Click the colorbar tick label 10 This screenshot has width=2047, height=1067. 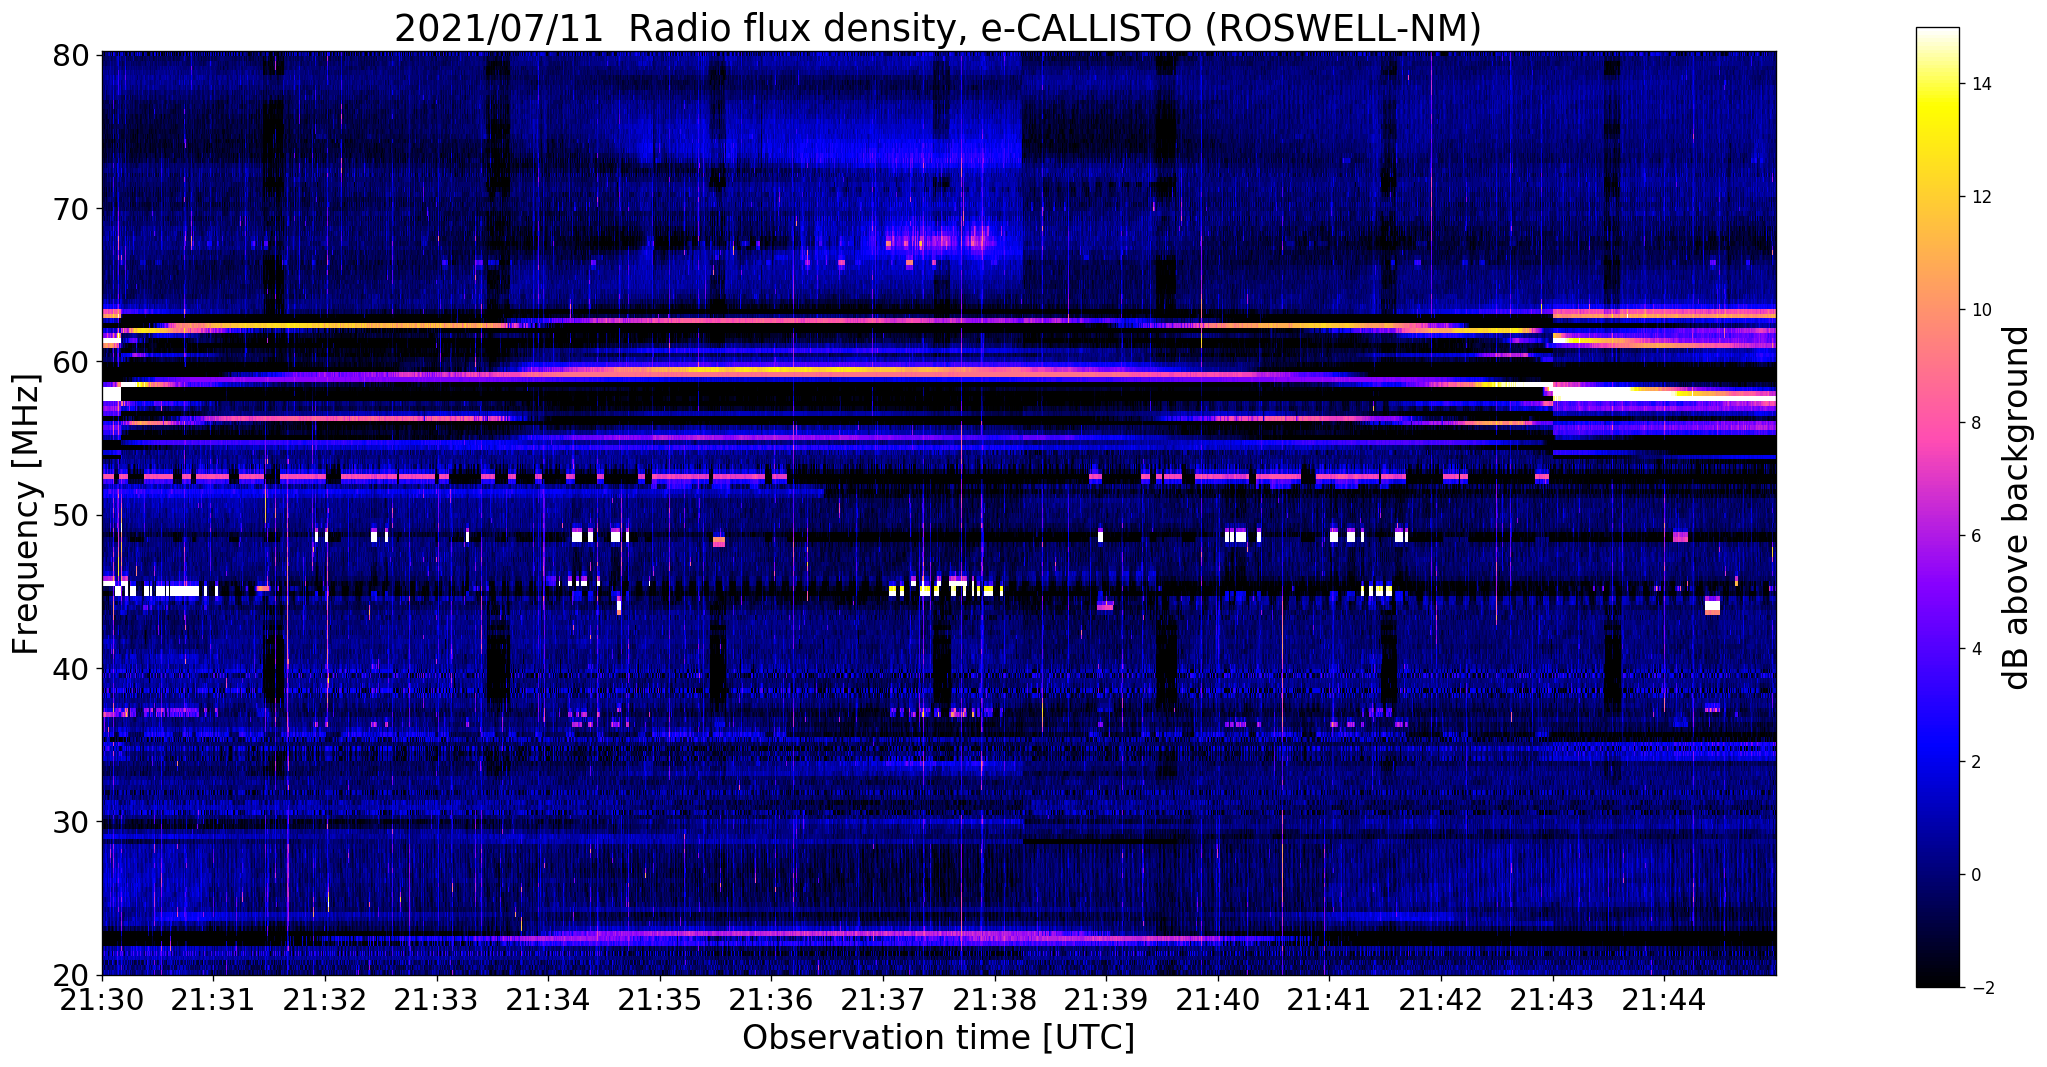(1980, 310)
